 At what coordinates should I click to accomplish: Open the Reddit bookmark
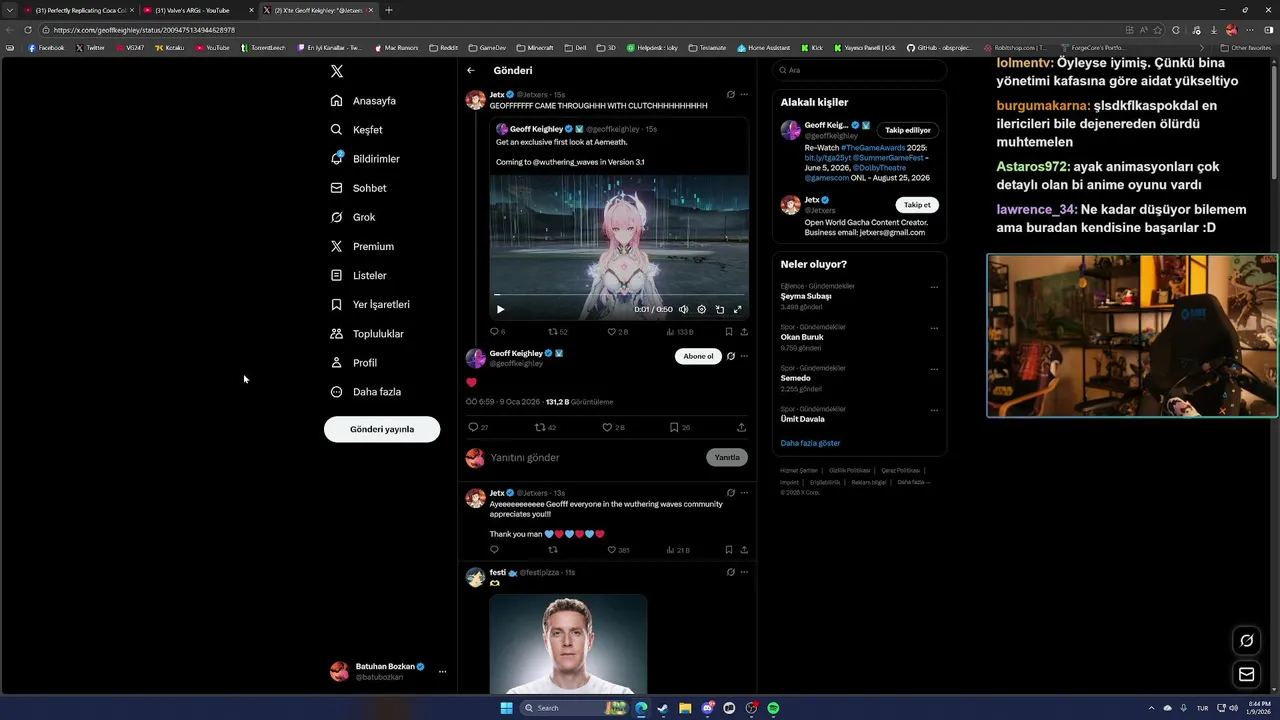pos(443,47)
